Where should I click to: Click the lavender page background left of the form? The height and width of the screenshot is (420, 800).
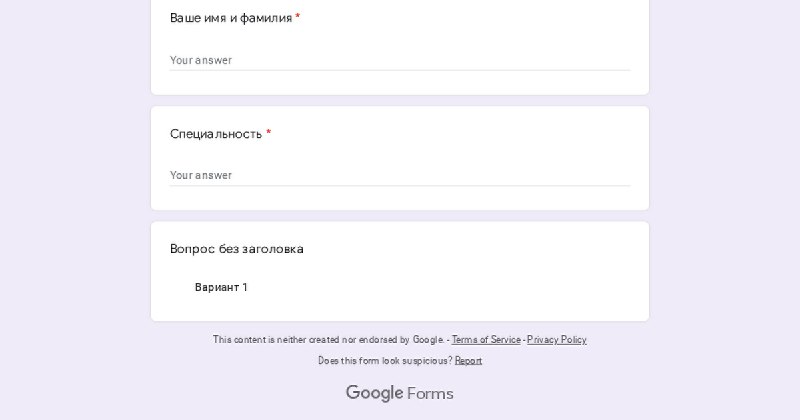[76, 204]
